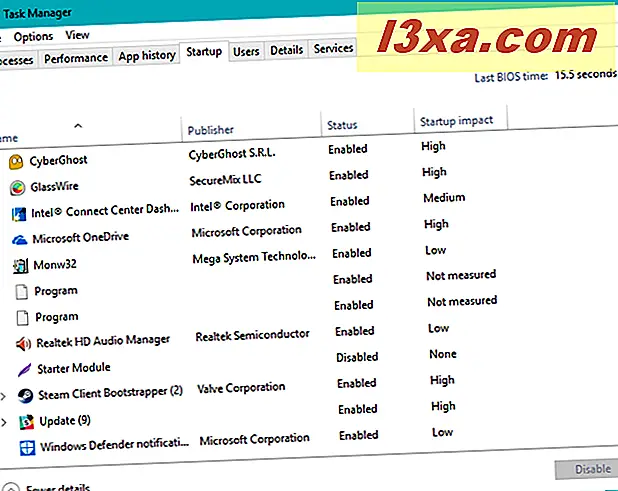Click the Monw32 app icon
This screenshot has height=491, width=618.
pos(20,266)
